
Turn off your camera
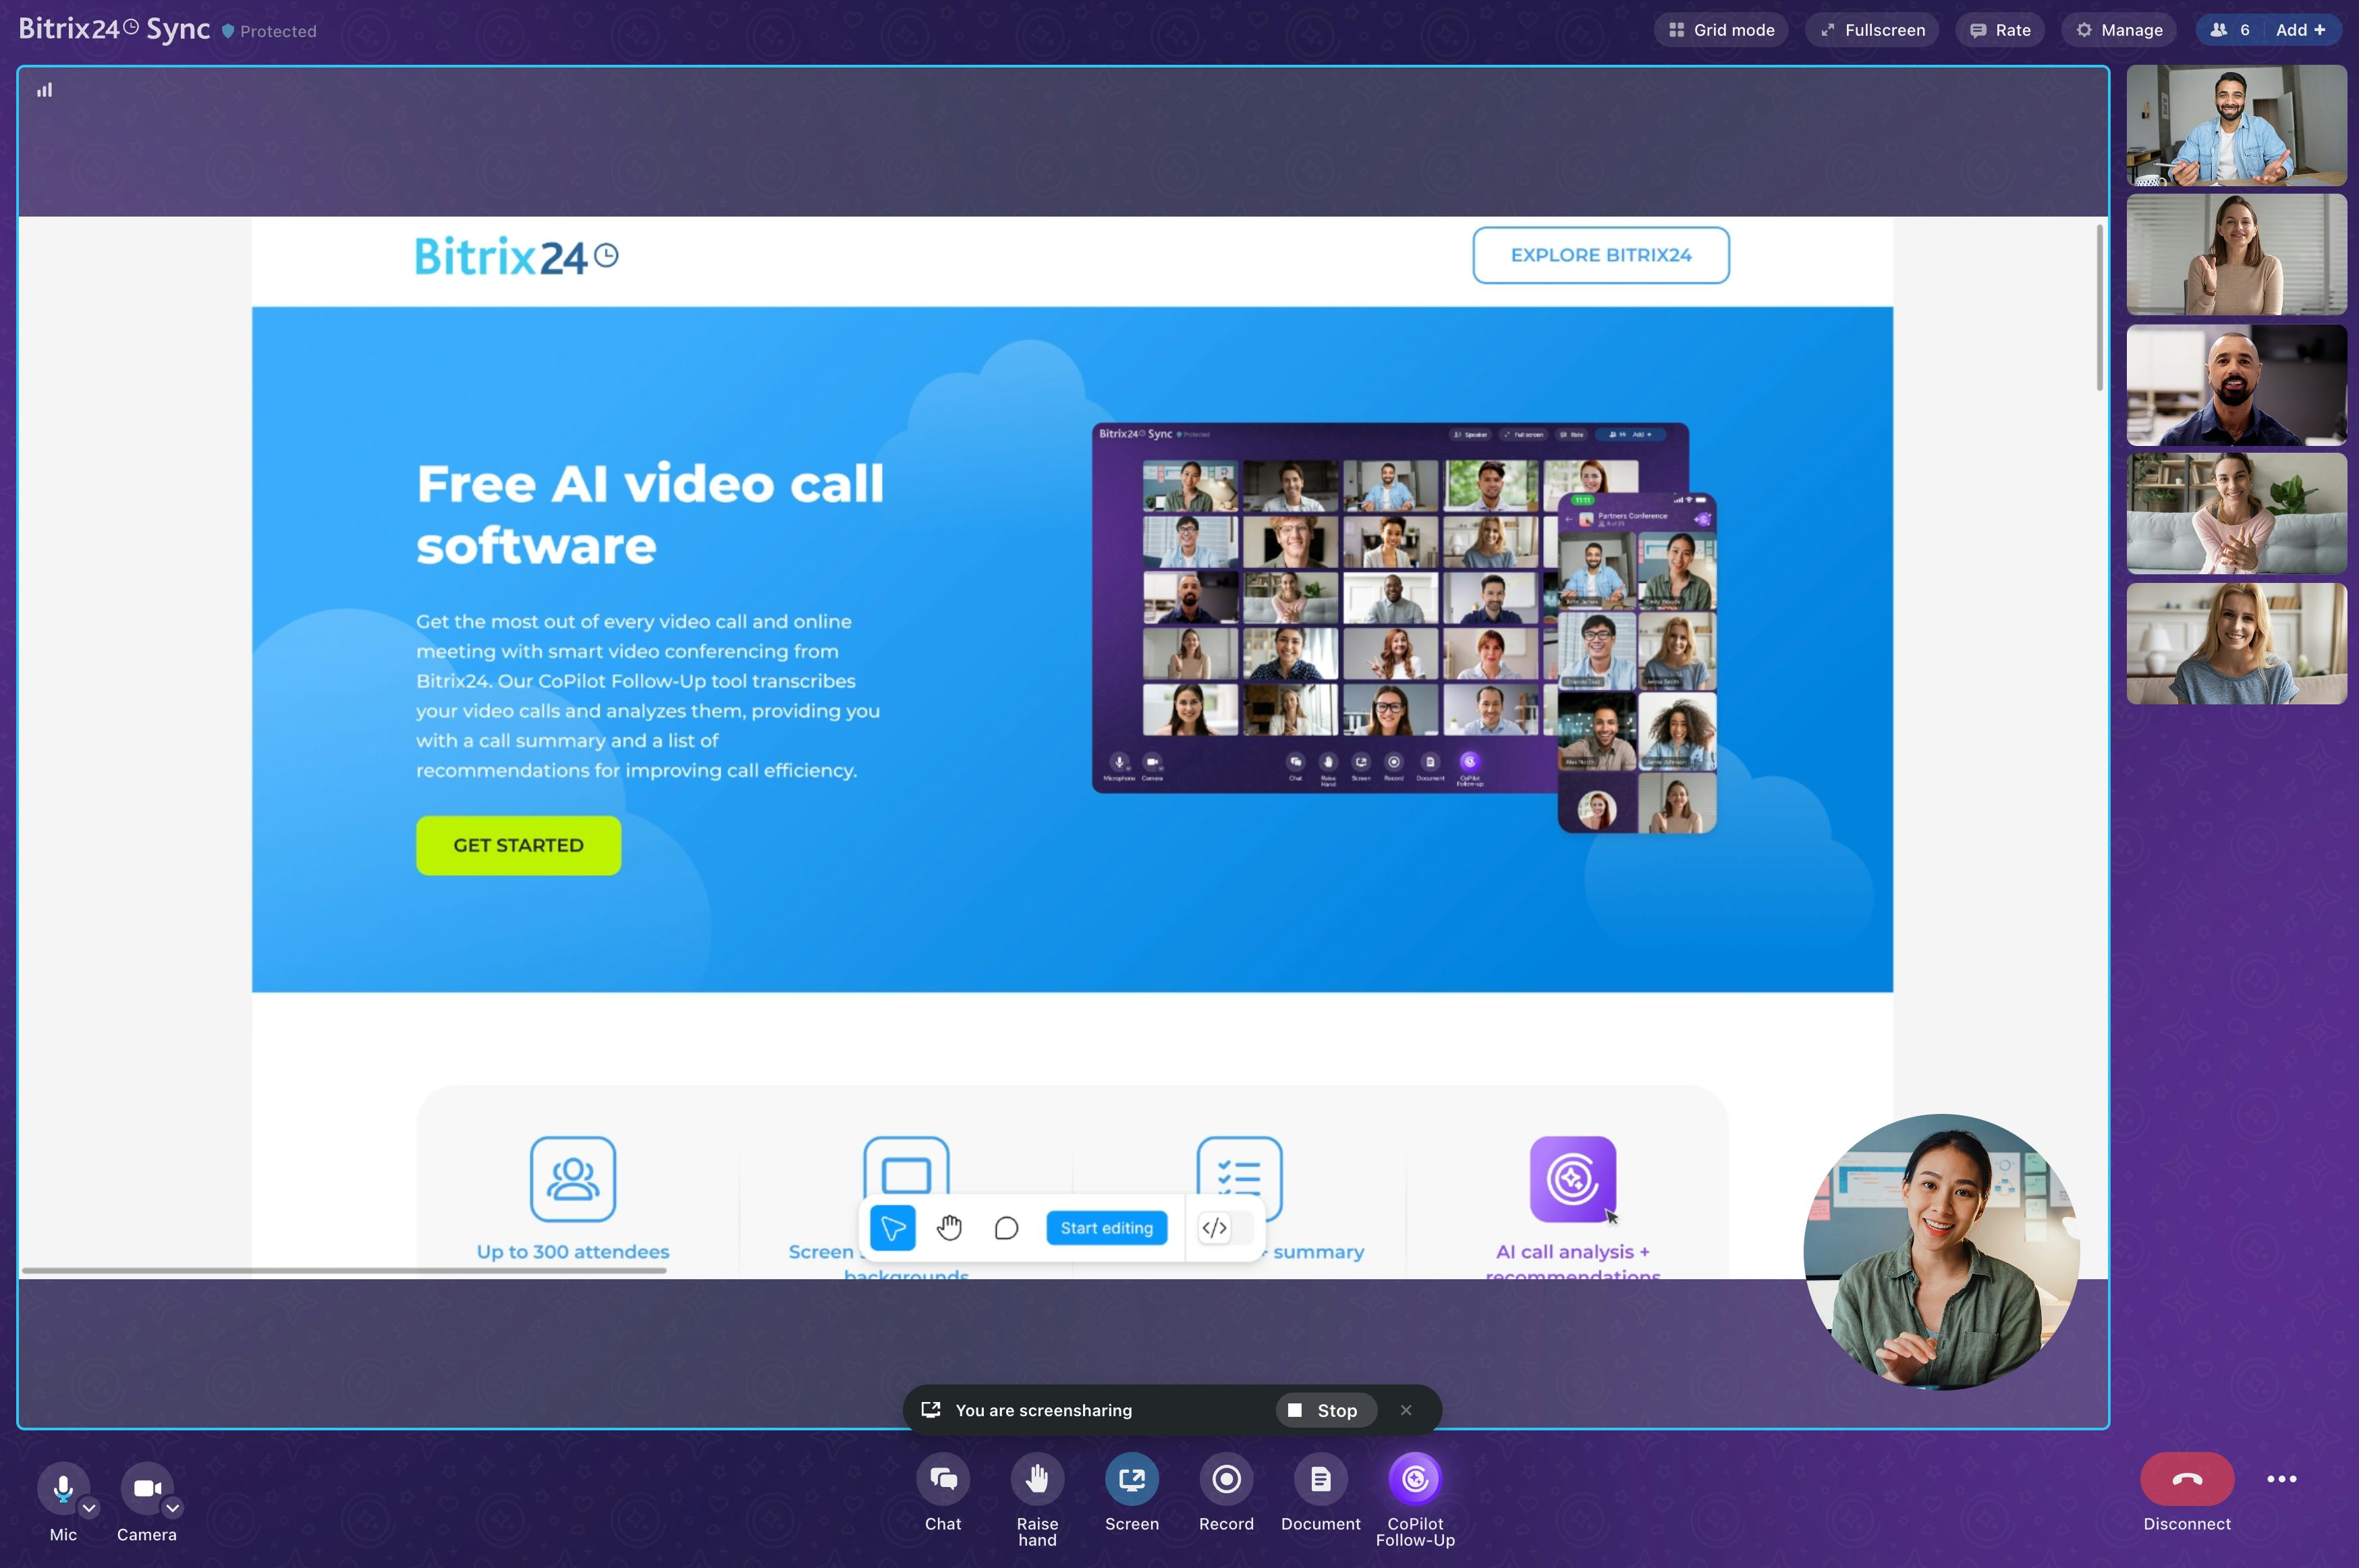click(146, 1488)
